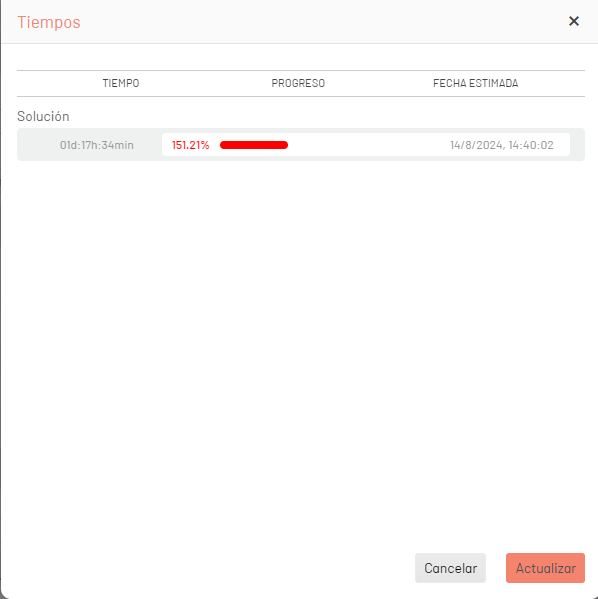Viewport: 598px width, 599px height.
Task: Click the 01d:17h:34min time value
Action: tap(97, 145)
